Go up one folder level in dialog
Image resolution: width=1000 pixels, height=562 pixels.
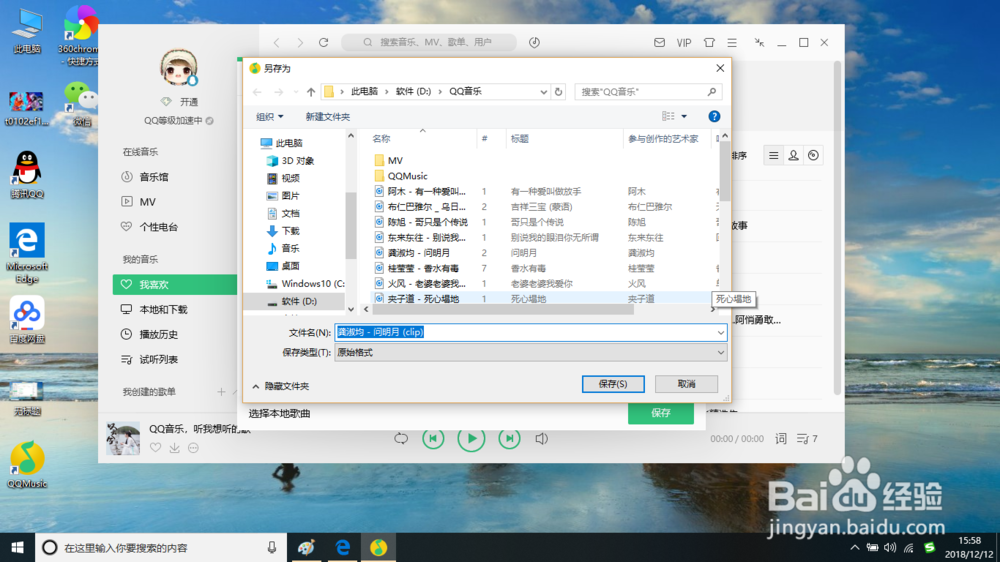coord(311,92)
